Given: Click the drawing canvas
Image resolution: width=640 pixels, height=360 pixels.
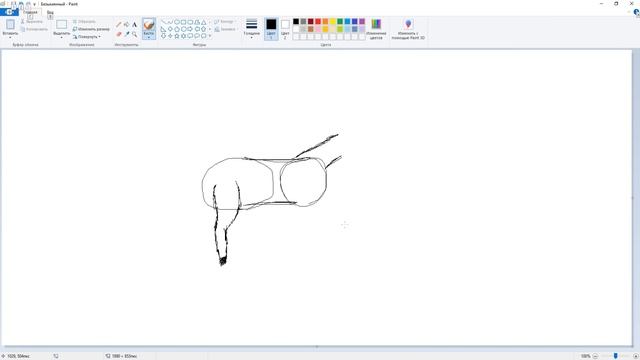Looking at the screenshot, I should coord(316,198).
